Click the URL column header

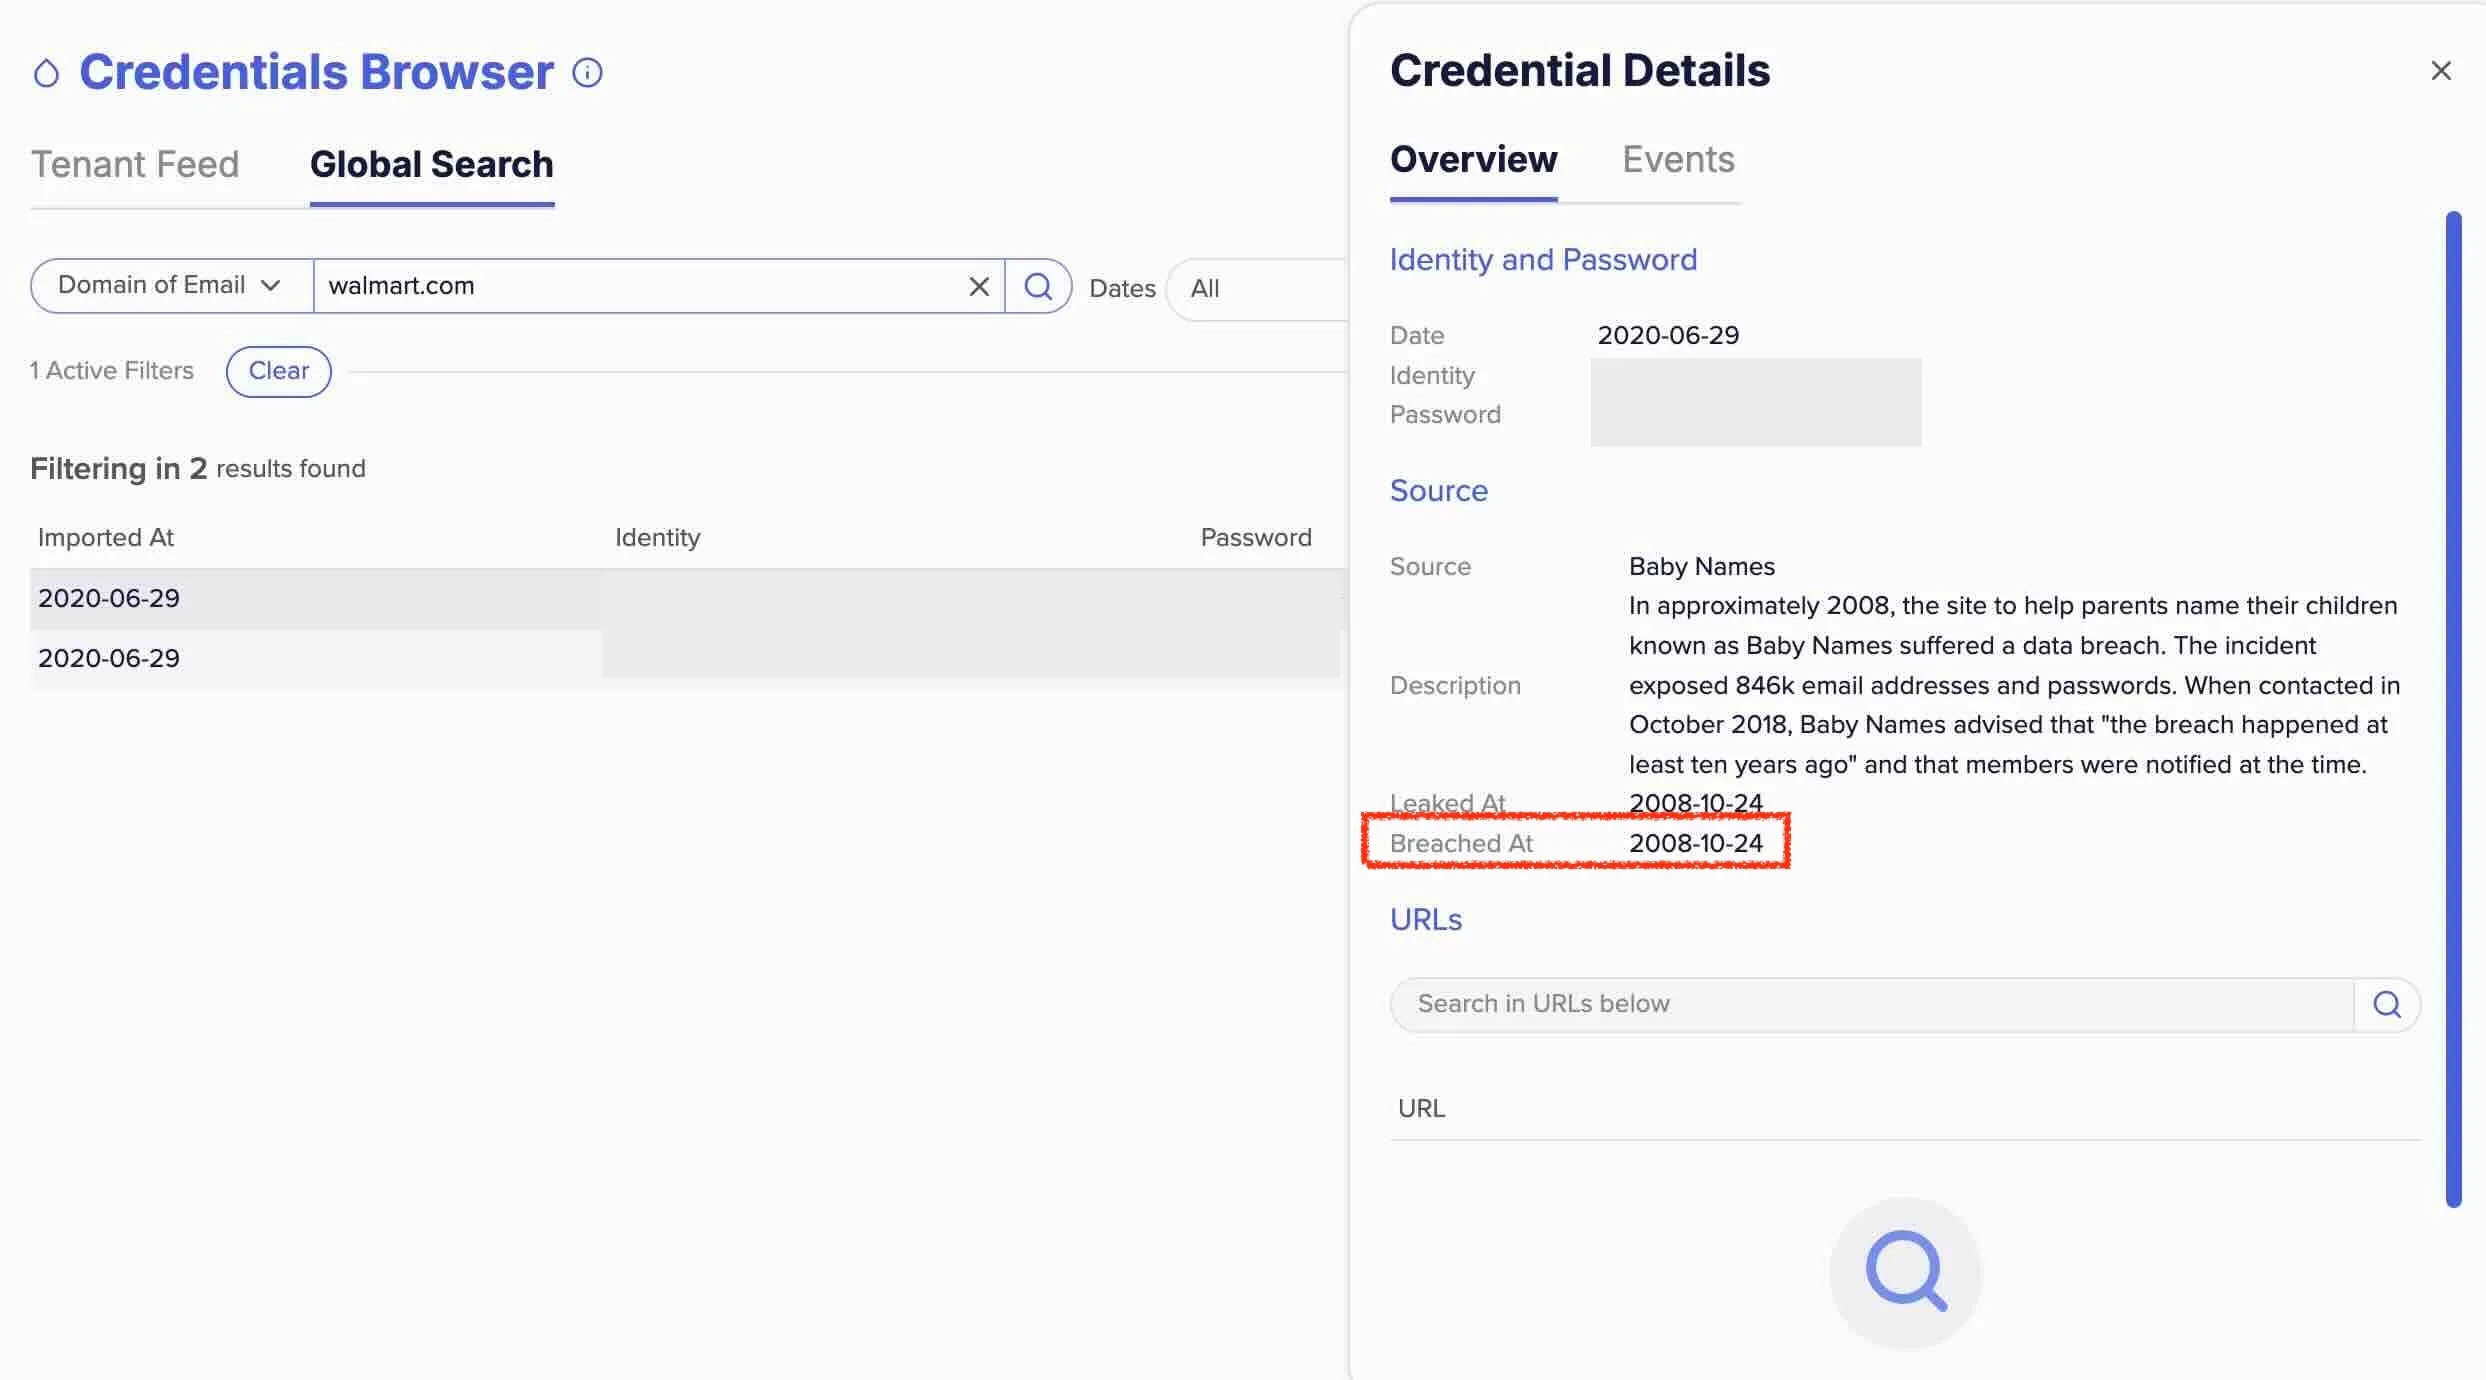(1421, 1109)
